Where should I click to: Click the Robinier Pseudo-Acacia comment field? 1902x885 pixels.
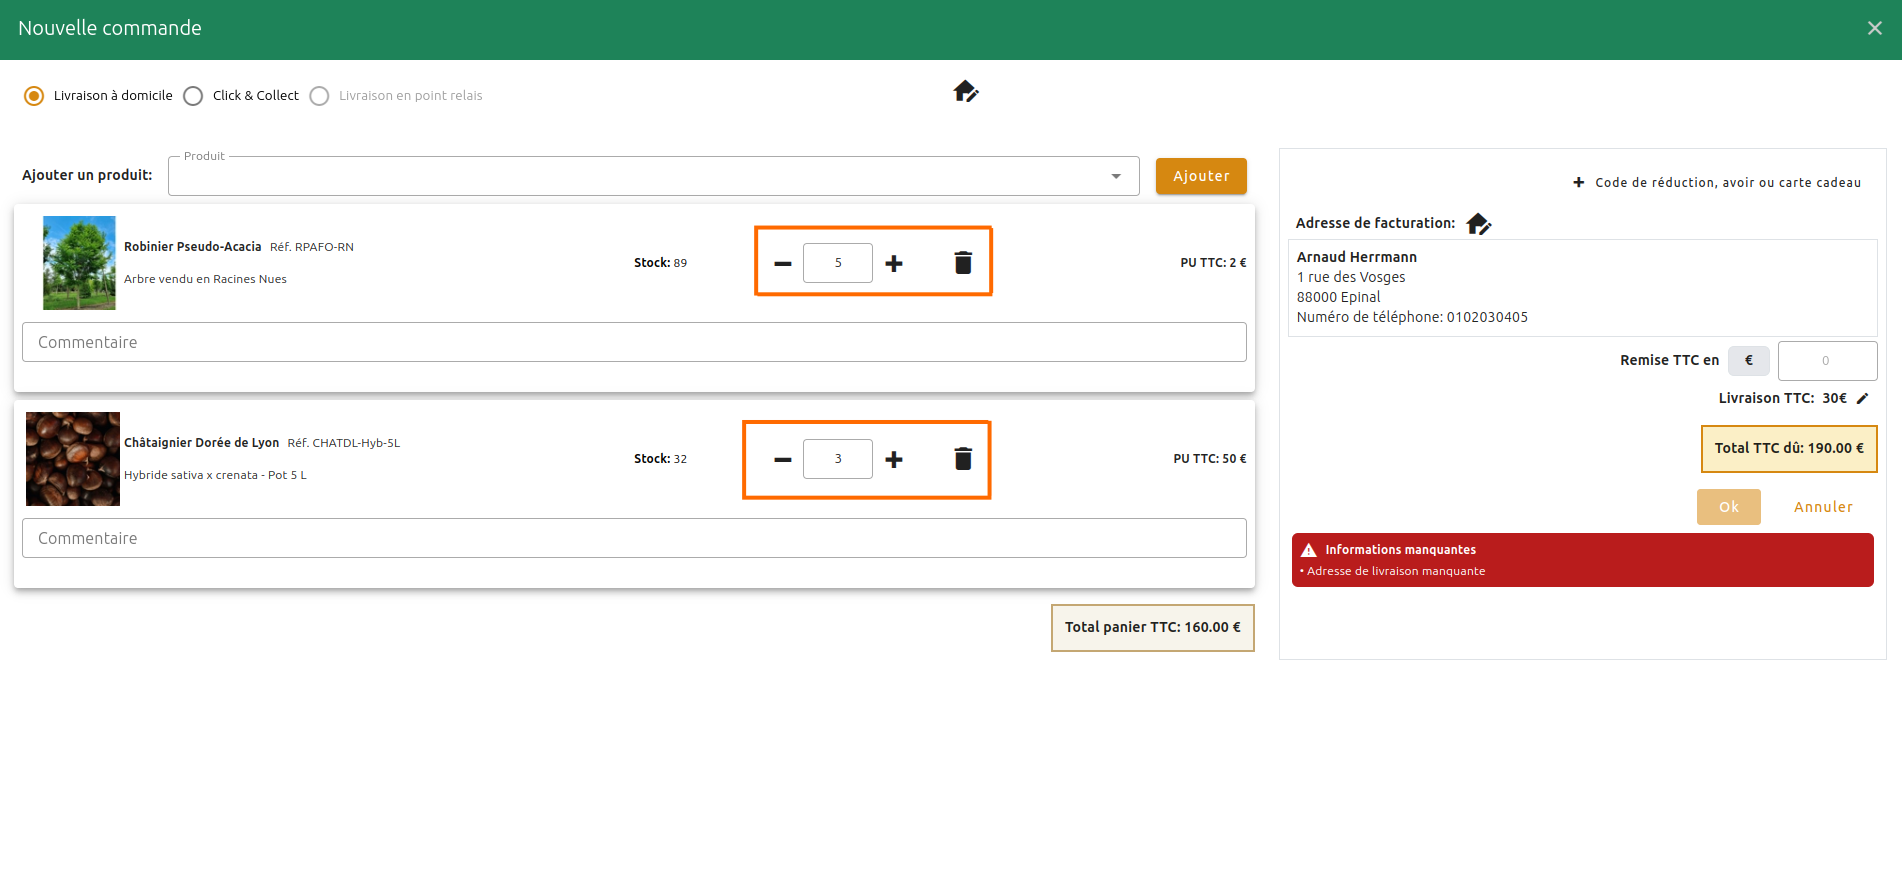(634, 342)
